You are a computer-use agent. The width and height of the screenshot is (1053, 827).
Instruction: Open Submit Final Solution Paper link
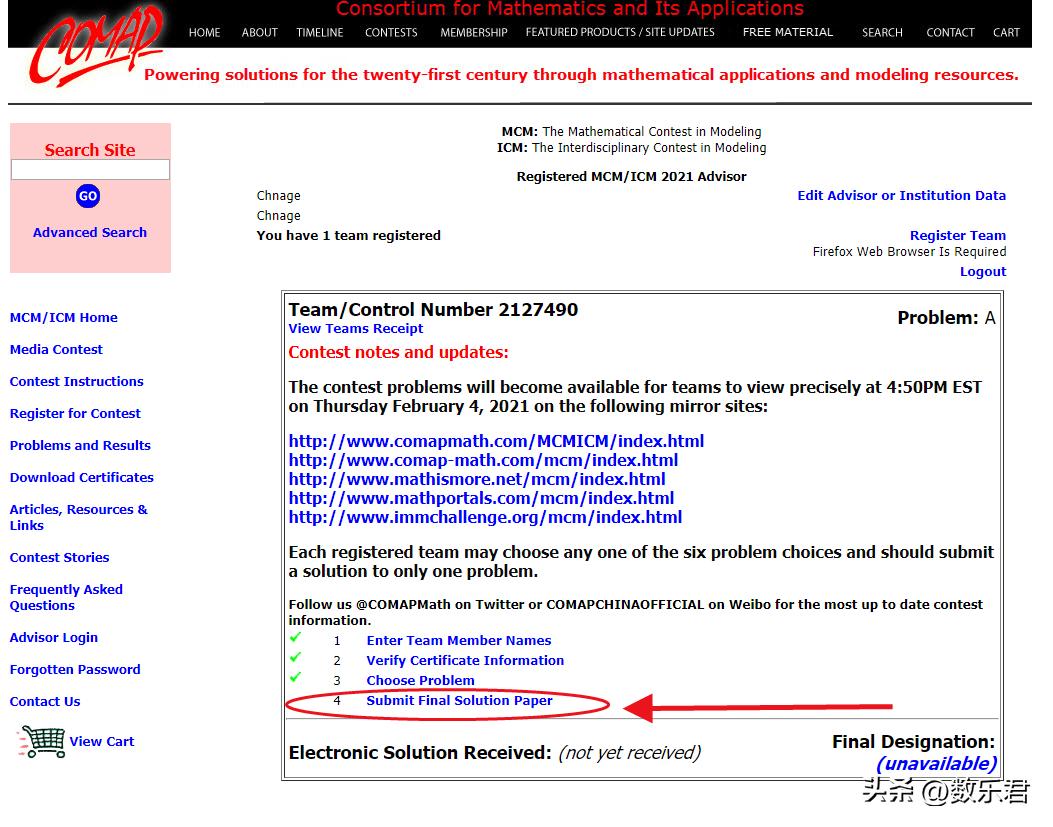click(459, 701)
